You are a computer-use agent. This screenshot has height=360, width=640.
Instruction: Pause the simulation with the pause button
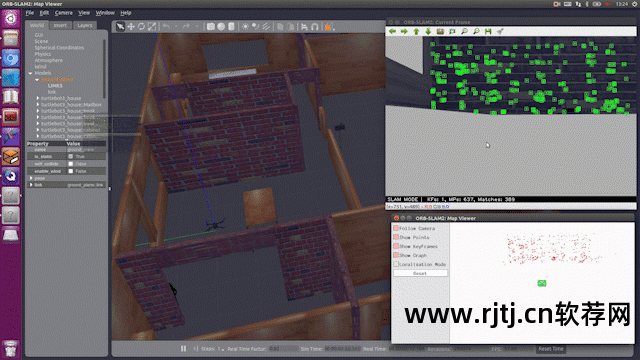(183, 349)
